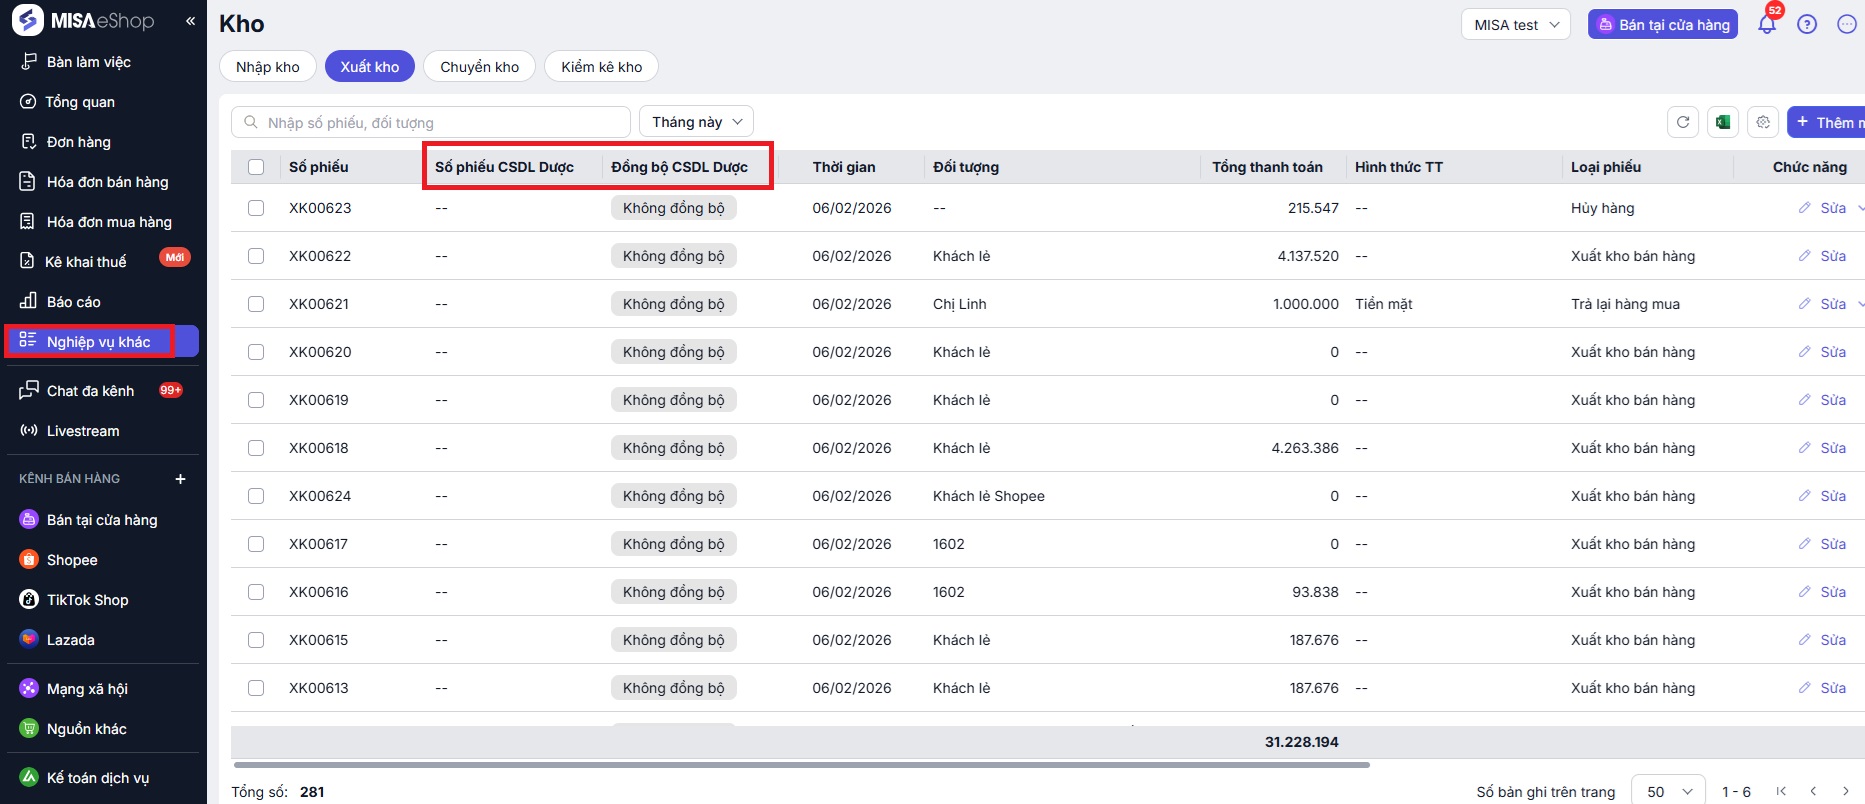This screenshot has width=1865, height=804.
Task: Expand Sửa options arrow for XK00621
Action: coord(1860,304)
